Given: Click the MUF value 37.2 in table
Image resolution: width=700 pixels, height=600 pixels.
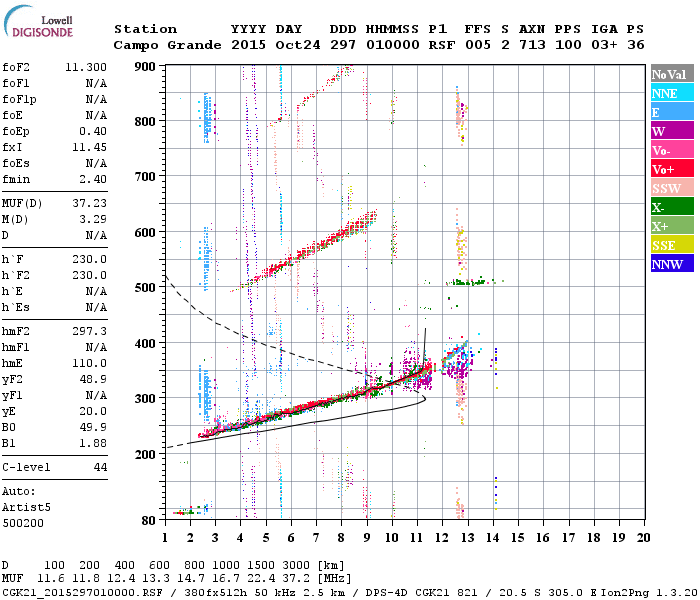Looking at the screenshot, I should tap(296, 579).
